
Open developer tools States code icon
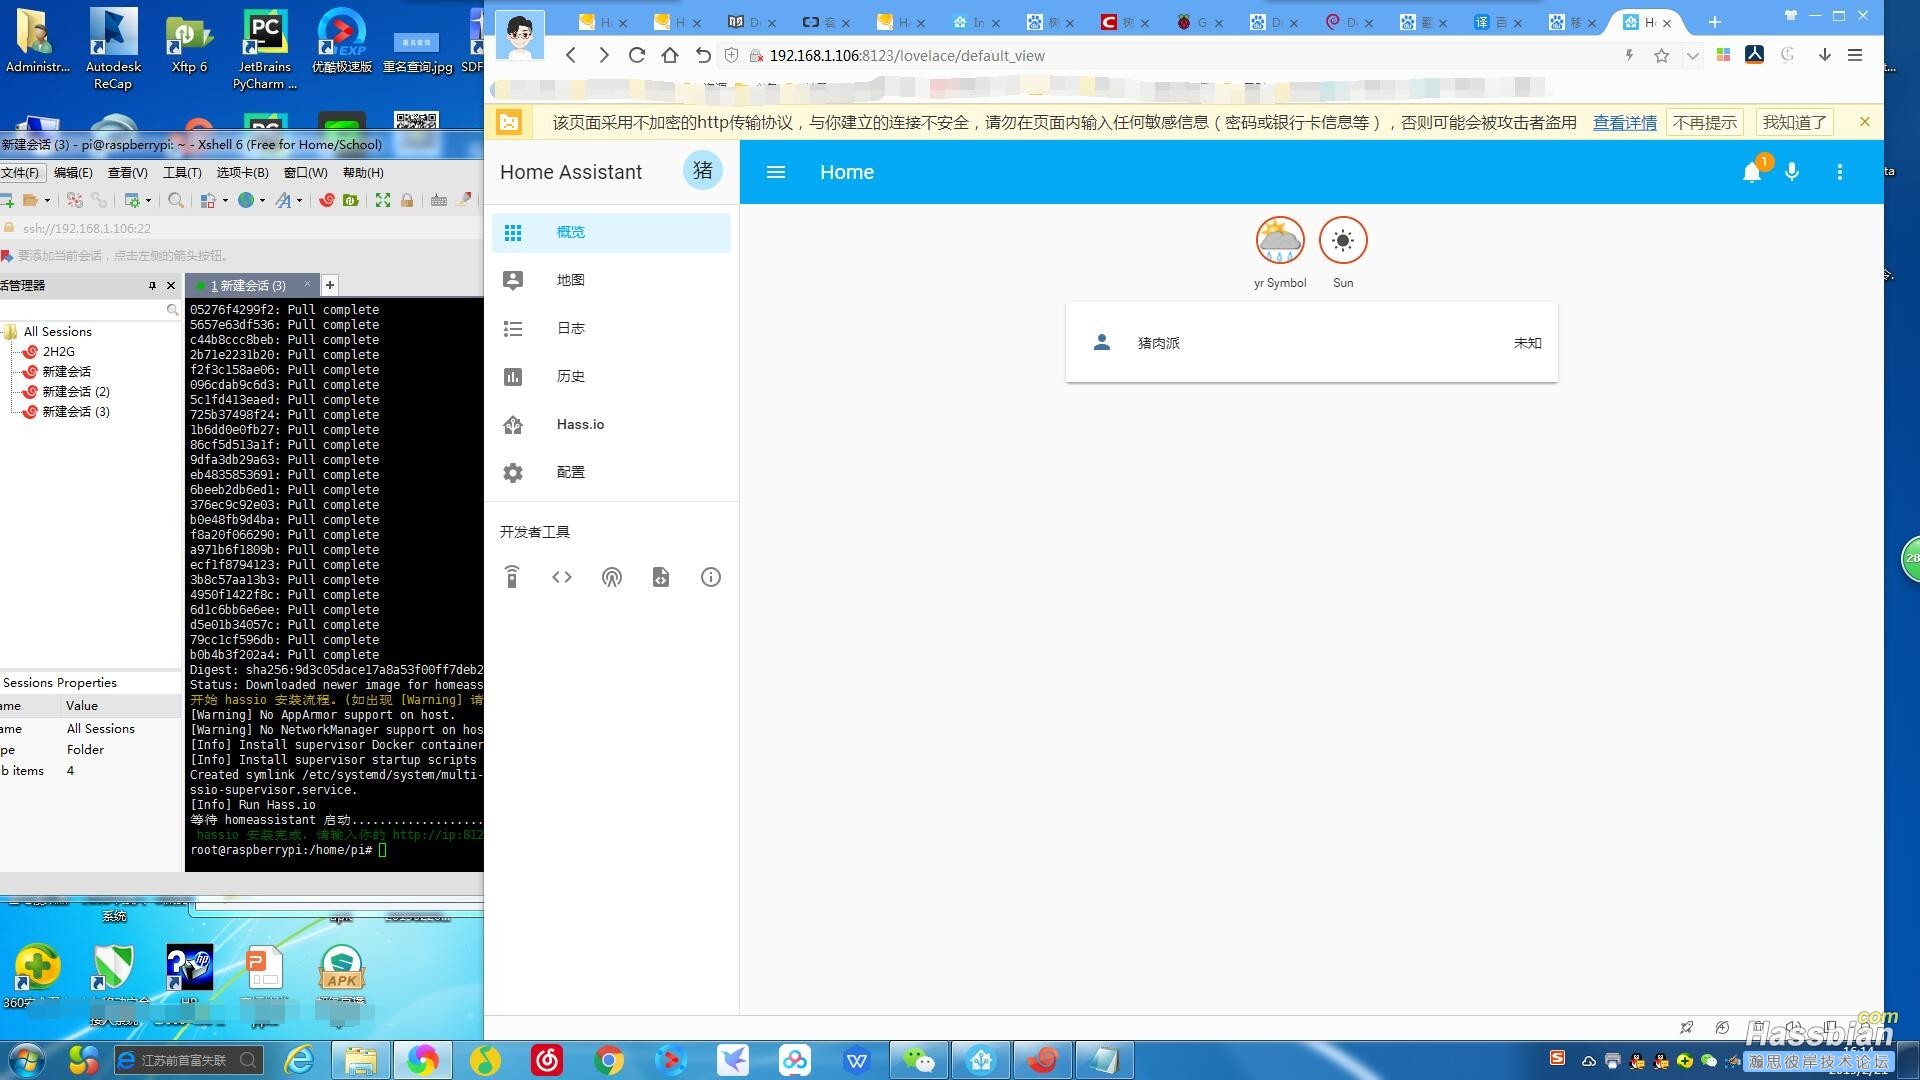[x=562, y=577]
